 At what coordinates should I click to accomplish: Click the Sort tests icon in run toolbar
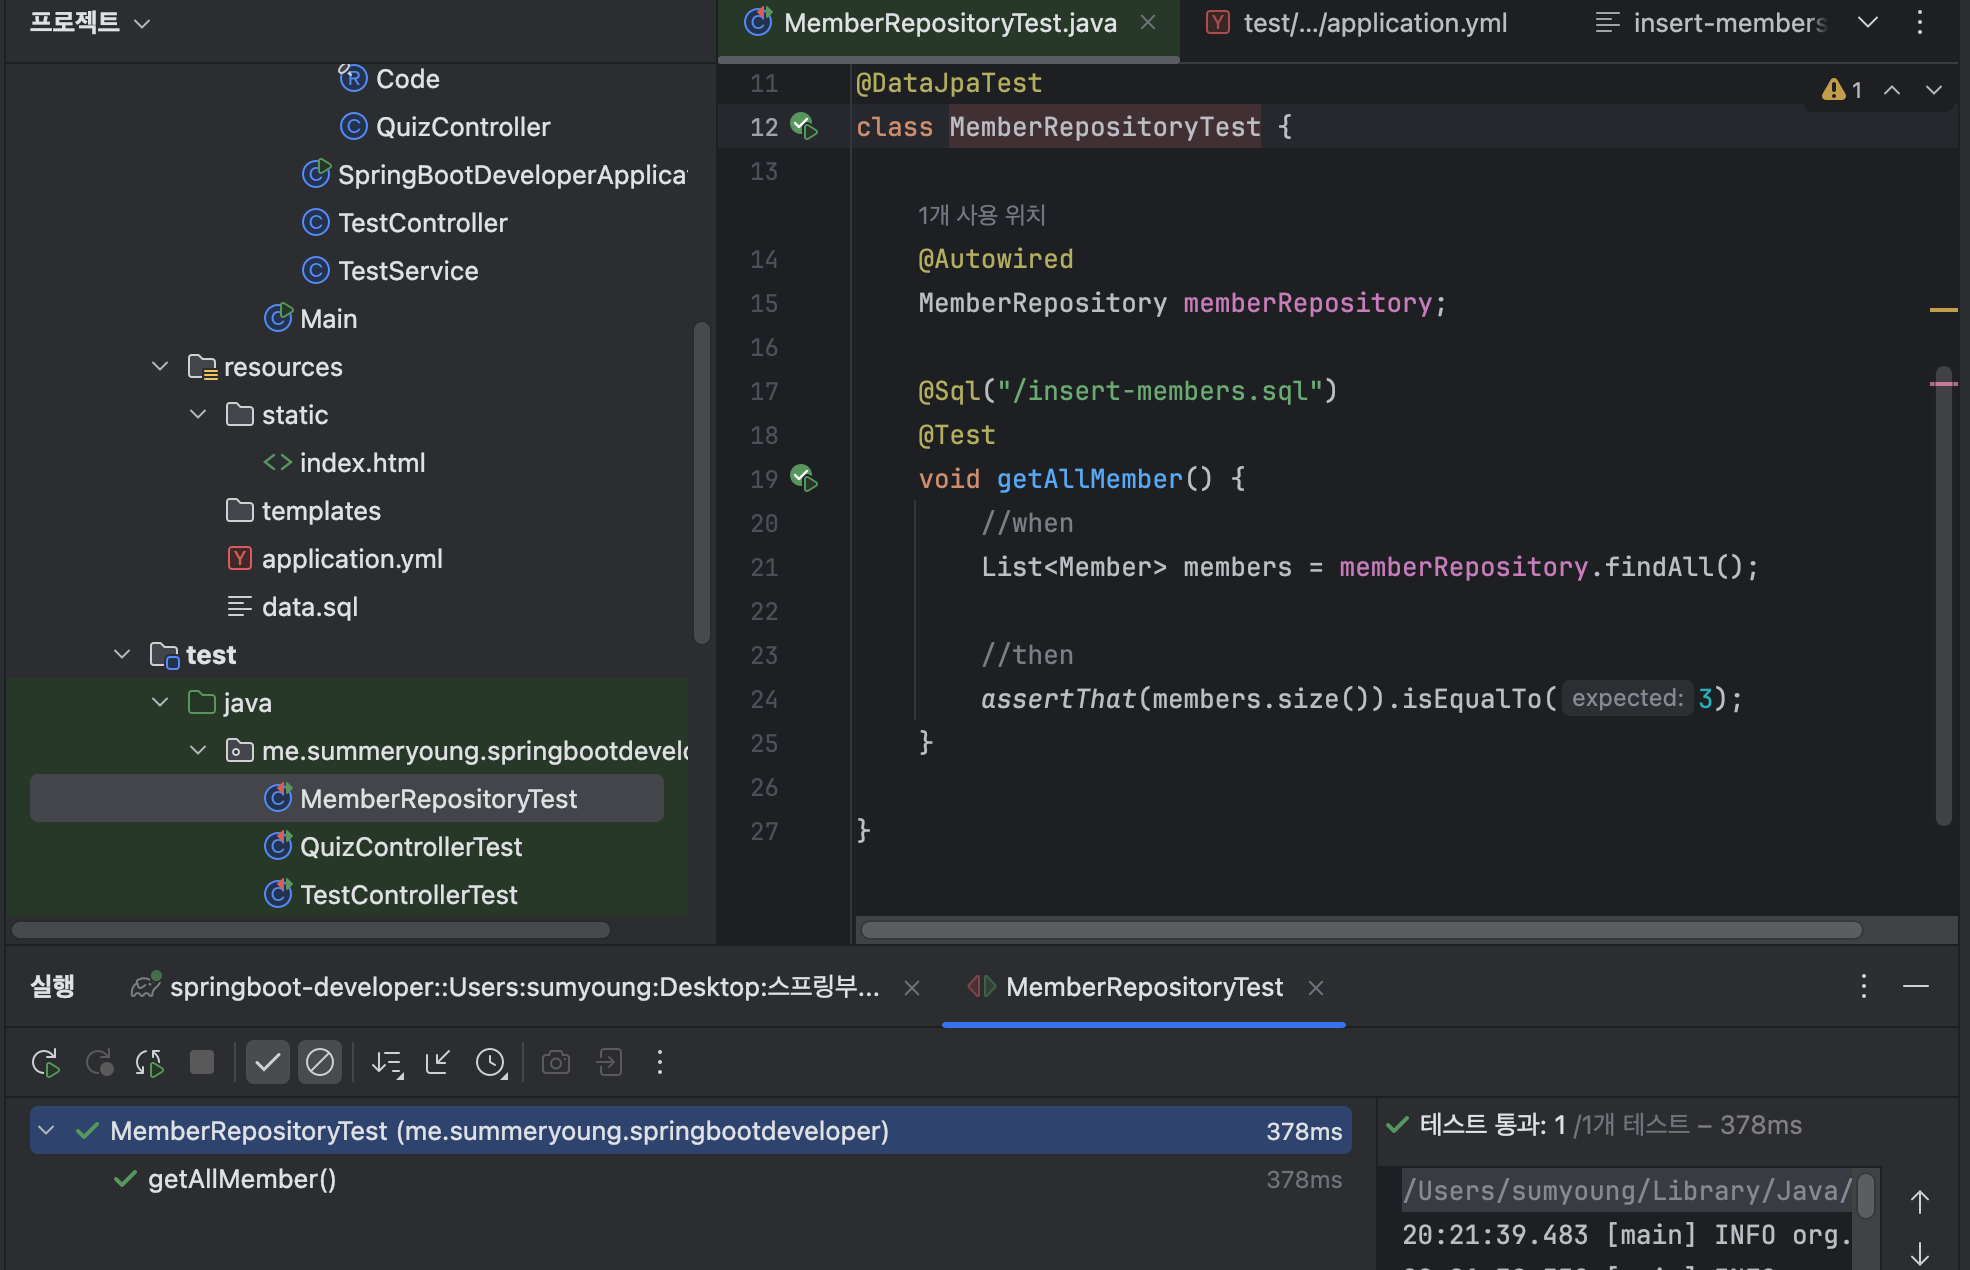coord(387,1062)
